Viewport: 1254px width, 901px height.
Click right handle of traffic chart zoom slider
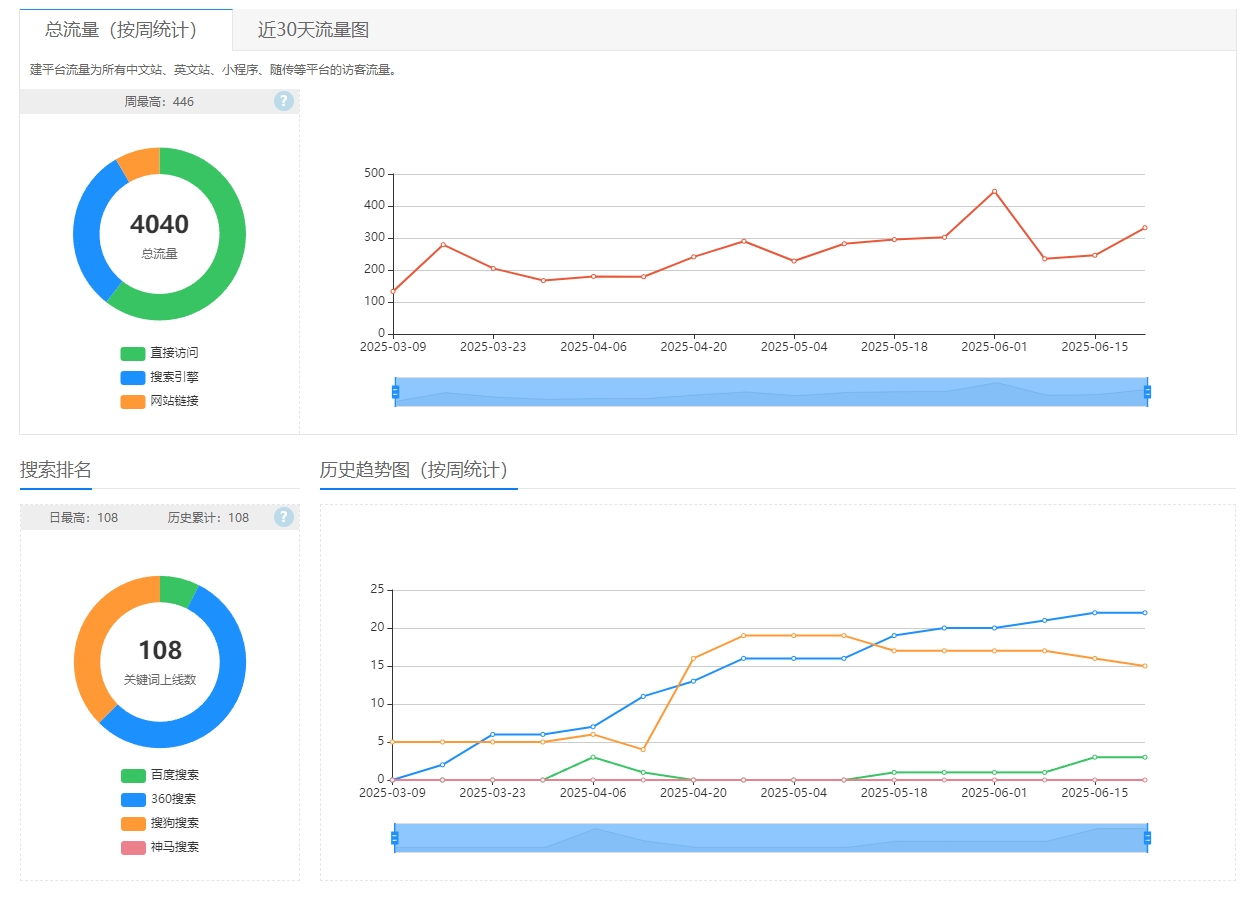pyautogui.click(x=1147, y=392)
